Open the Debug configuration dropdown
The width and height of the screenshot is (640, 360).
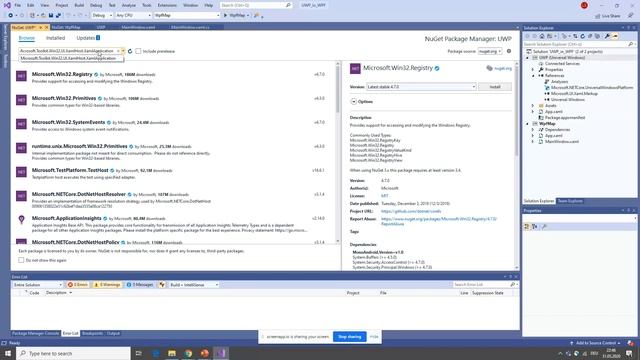tap(102, 16)
